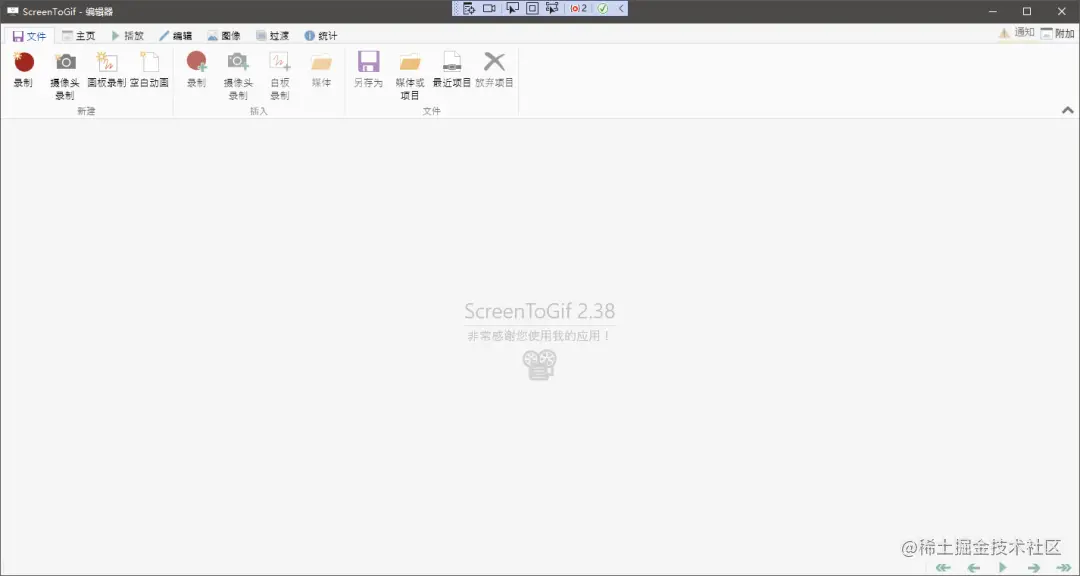Go to the next frame
1080x576 pixels.
point(1034,568)
